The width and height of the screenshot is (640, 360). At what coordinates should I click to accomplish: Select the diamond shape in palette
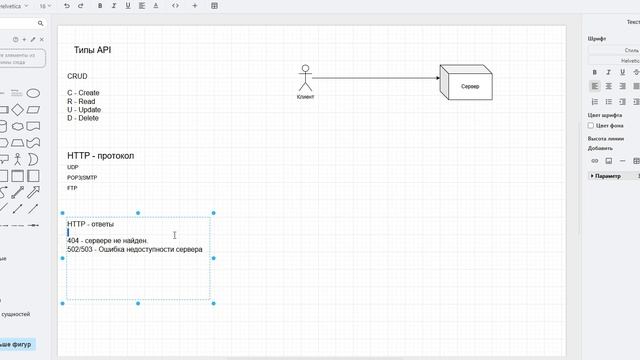click(x=18, y=110)
